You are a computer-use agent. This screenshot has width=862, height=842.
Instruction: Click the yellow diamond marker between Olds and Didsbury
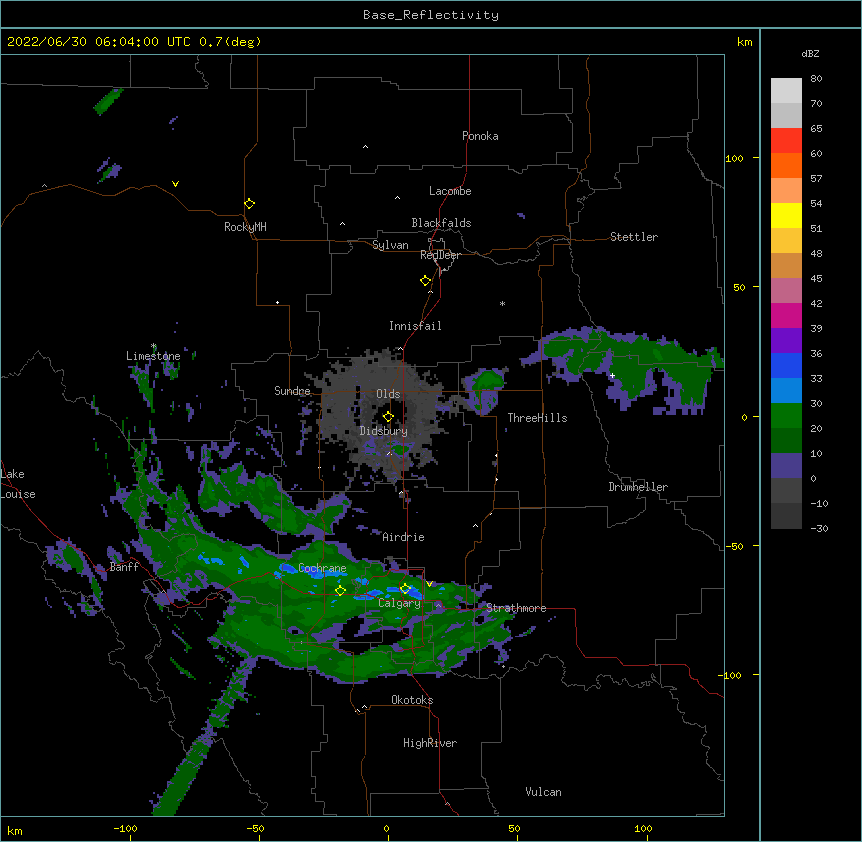coord(388,417)
